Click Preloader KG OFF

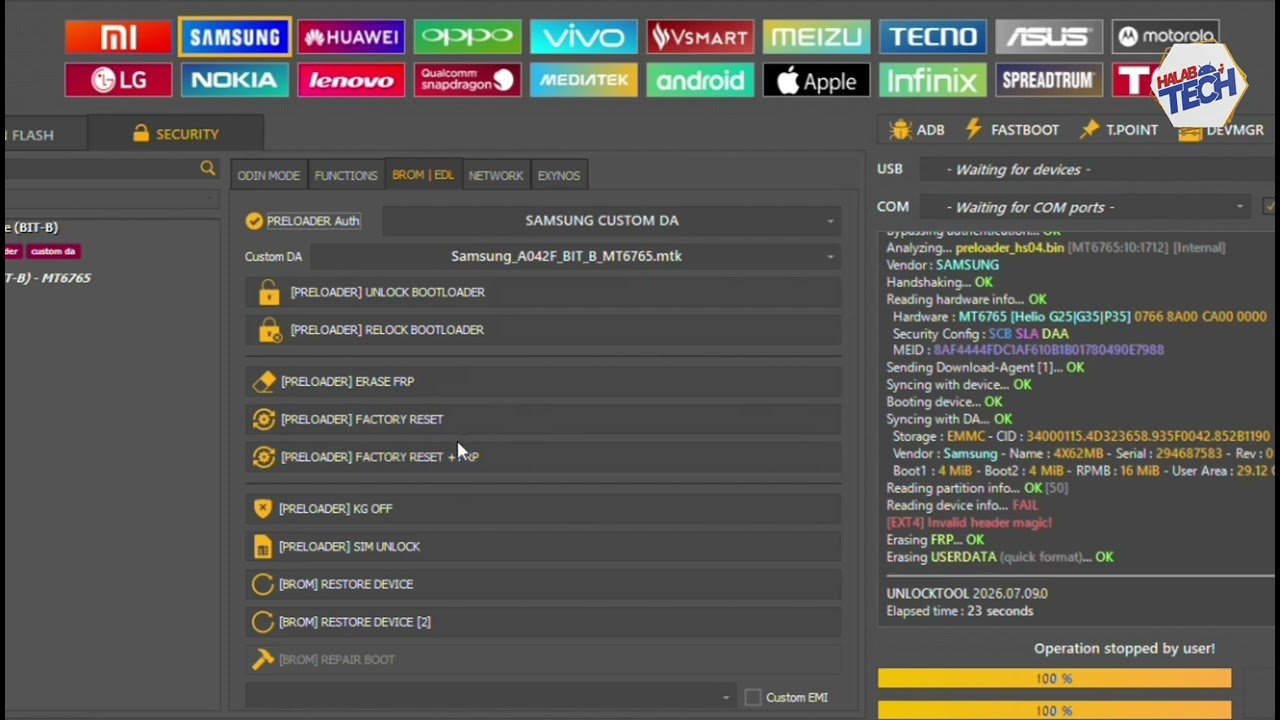coord(543,509)
